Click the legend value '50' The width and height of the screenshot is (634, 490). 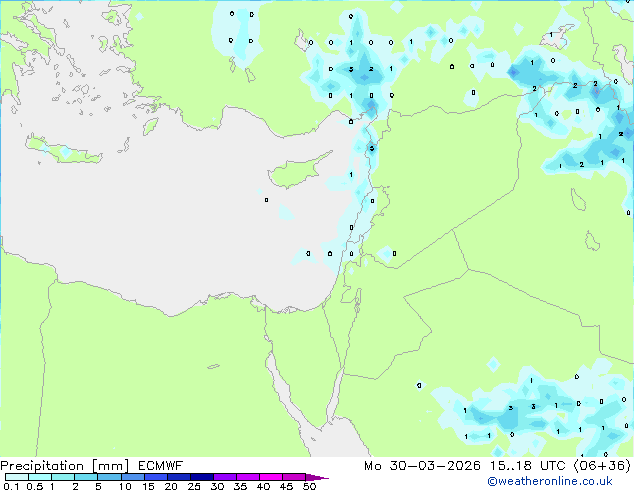(x=309, y=486)
